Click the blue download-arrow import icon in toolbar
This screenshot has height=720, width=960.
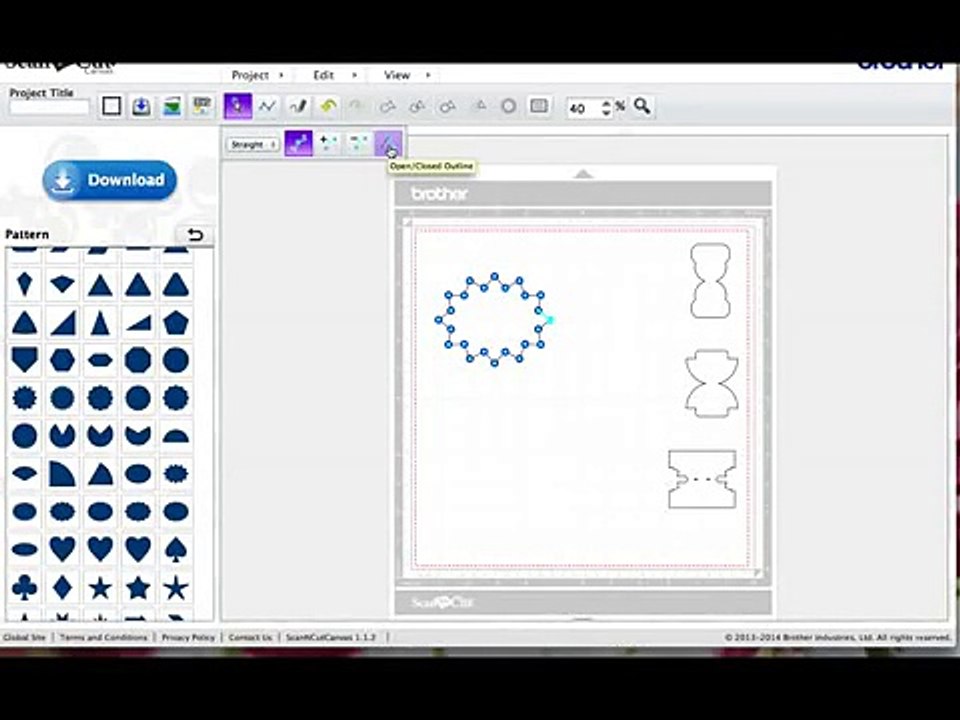(141, 107)
